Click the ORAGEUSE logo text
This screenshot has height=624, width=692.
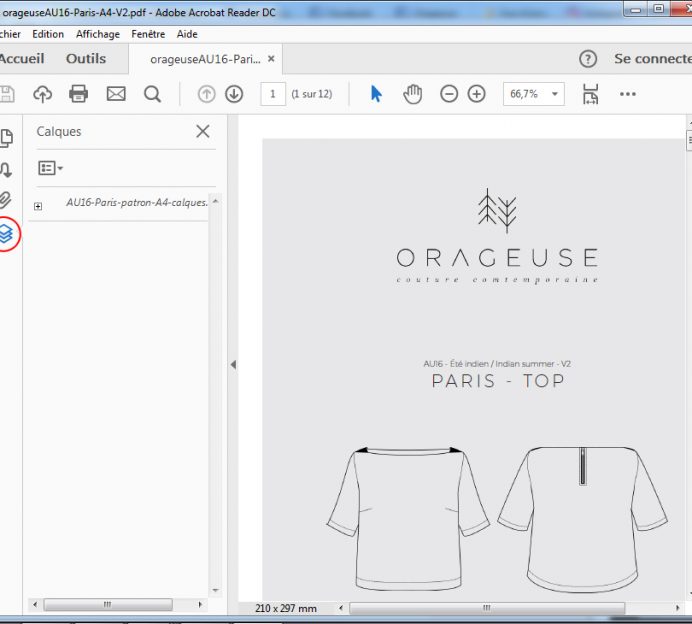click(x=497, y=258)
